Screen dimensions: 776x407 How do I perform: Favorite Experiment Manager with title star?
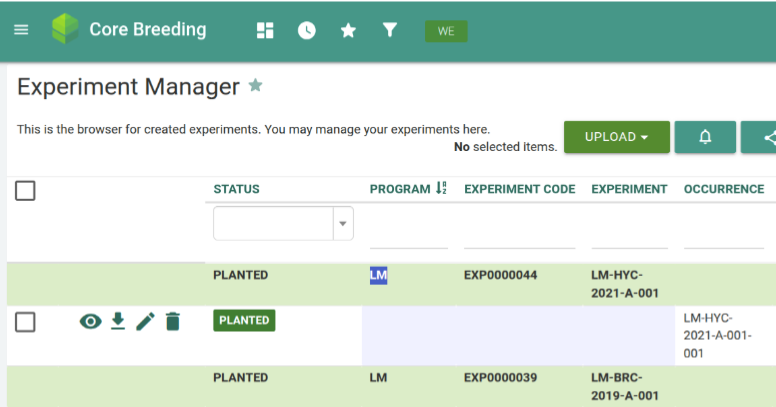coord(256,86)
